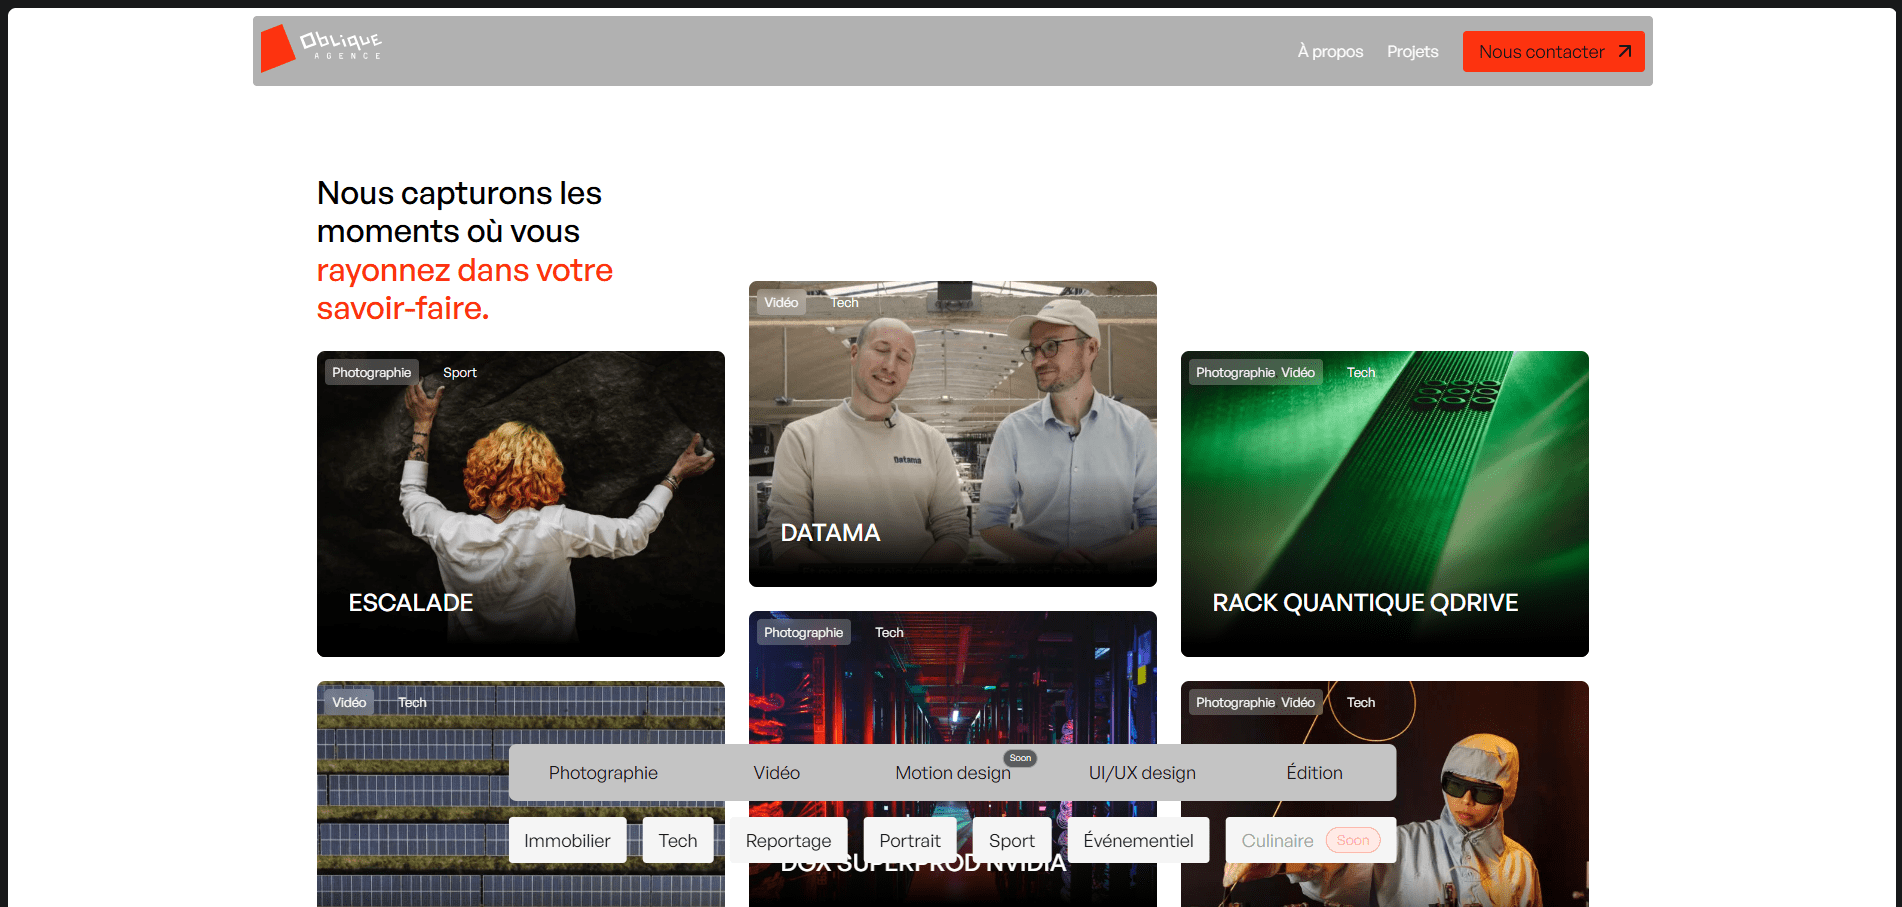The image size is (1902, 907).
Task: Click the Tech tag on DATAMA card
Action: 845,303
